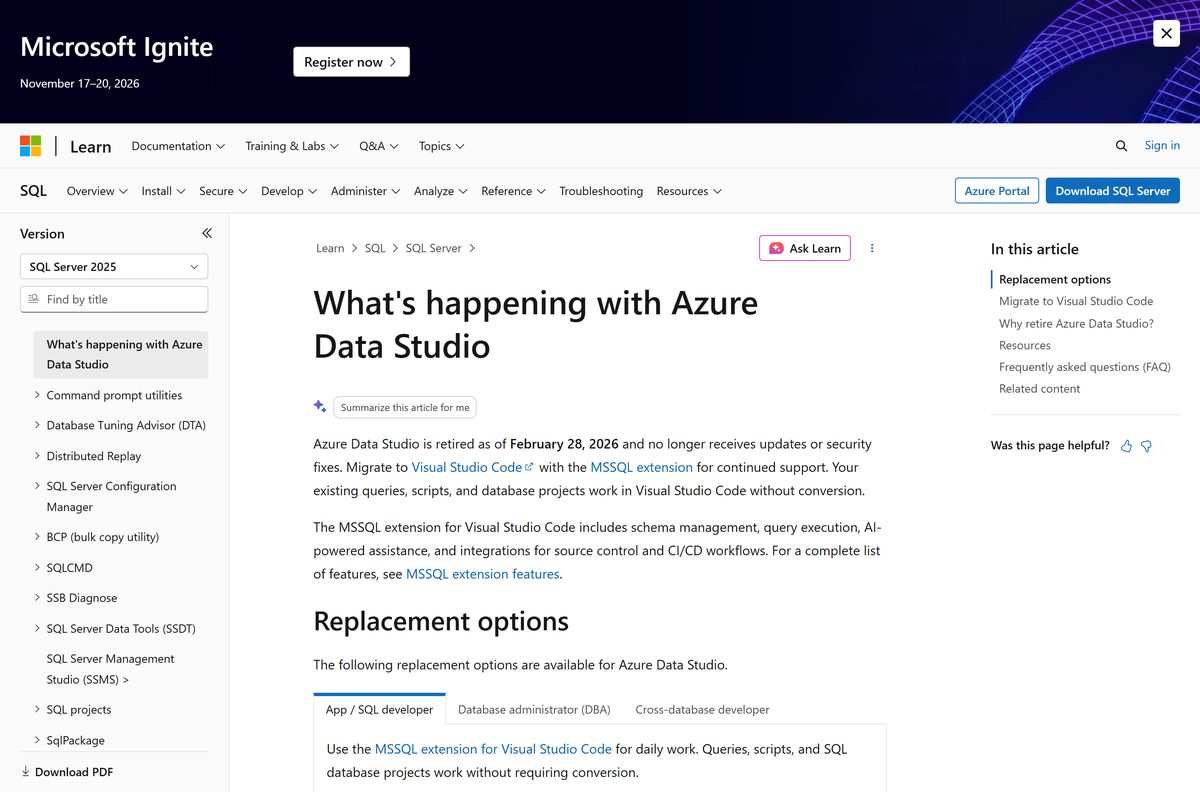
Task: Expand SQL projects tree node
Action: coord(37,710)
